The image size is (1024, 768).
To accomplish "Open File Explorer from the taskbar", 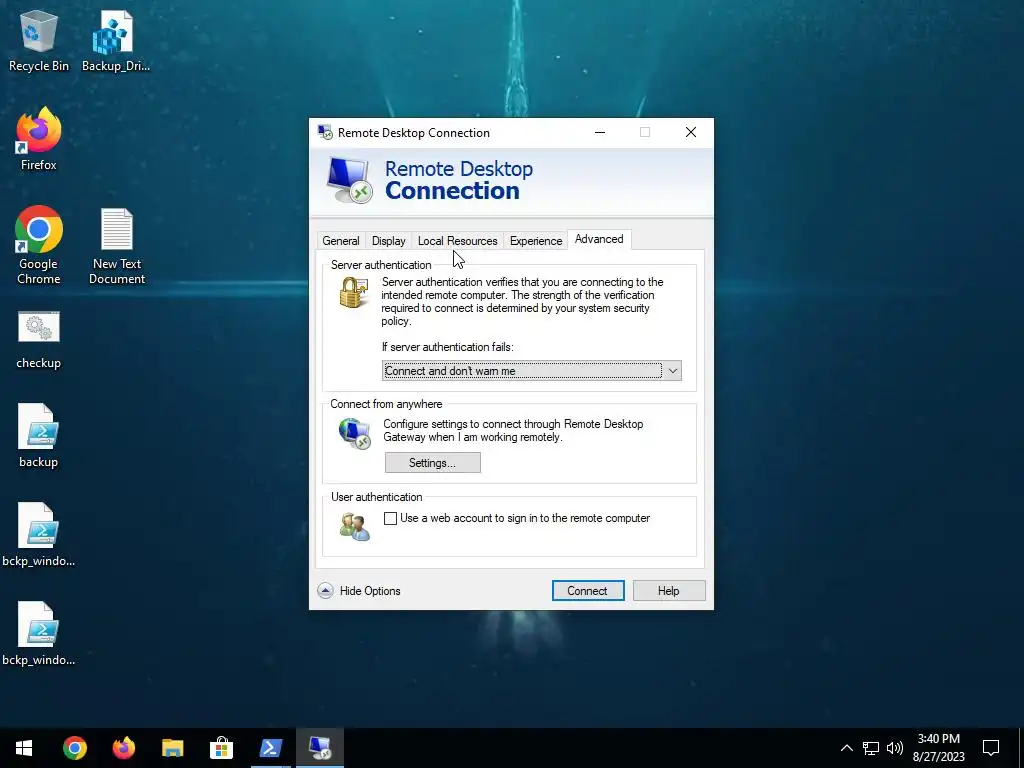I will [x=173, y=748].
